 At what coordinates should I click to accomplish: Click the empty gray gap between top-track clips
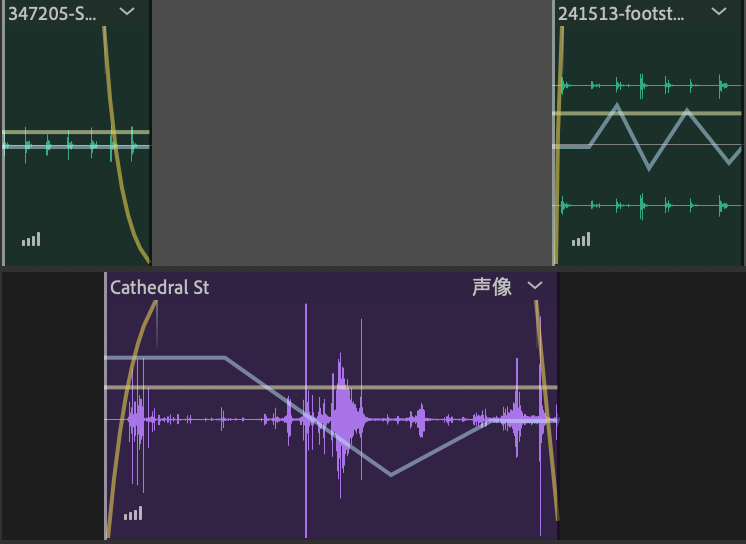coord(352,132)
